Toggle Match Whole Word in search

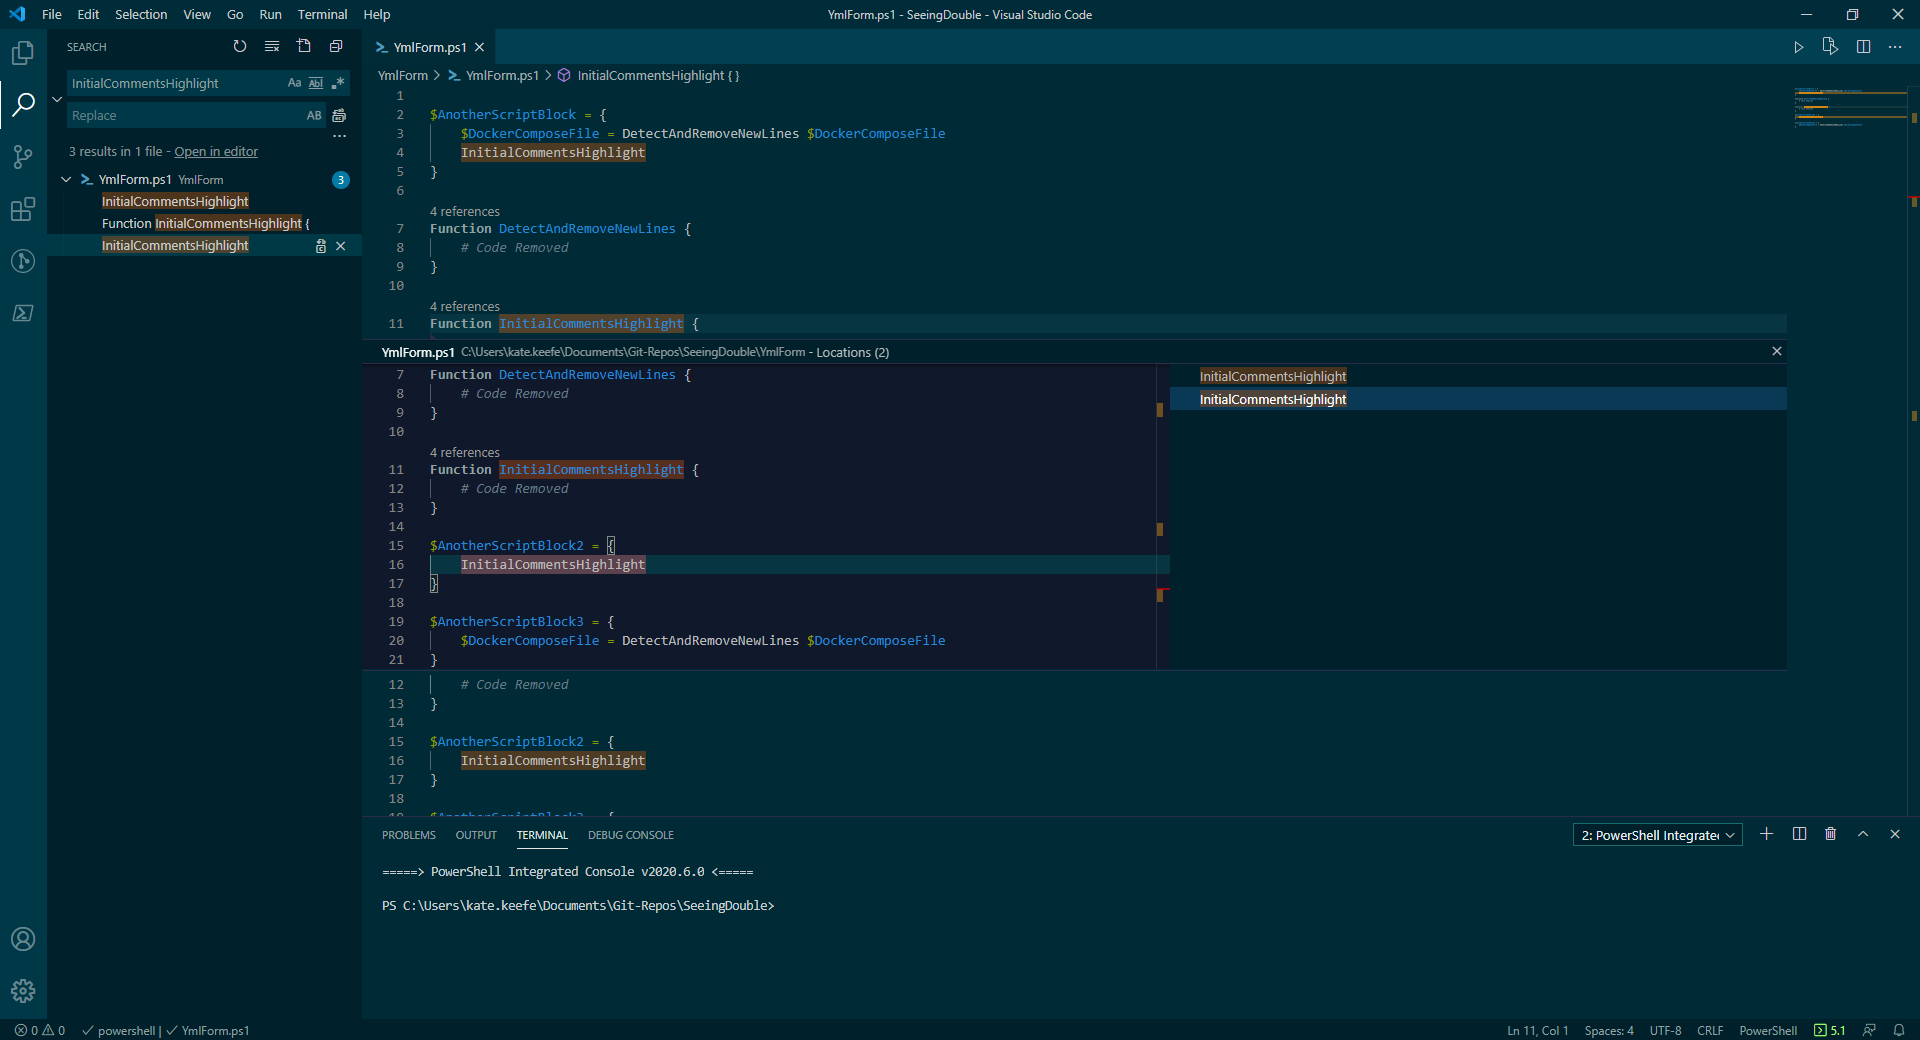316,83
